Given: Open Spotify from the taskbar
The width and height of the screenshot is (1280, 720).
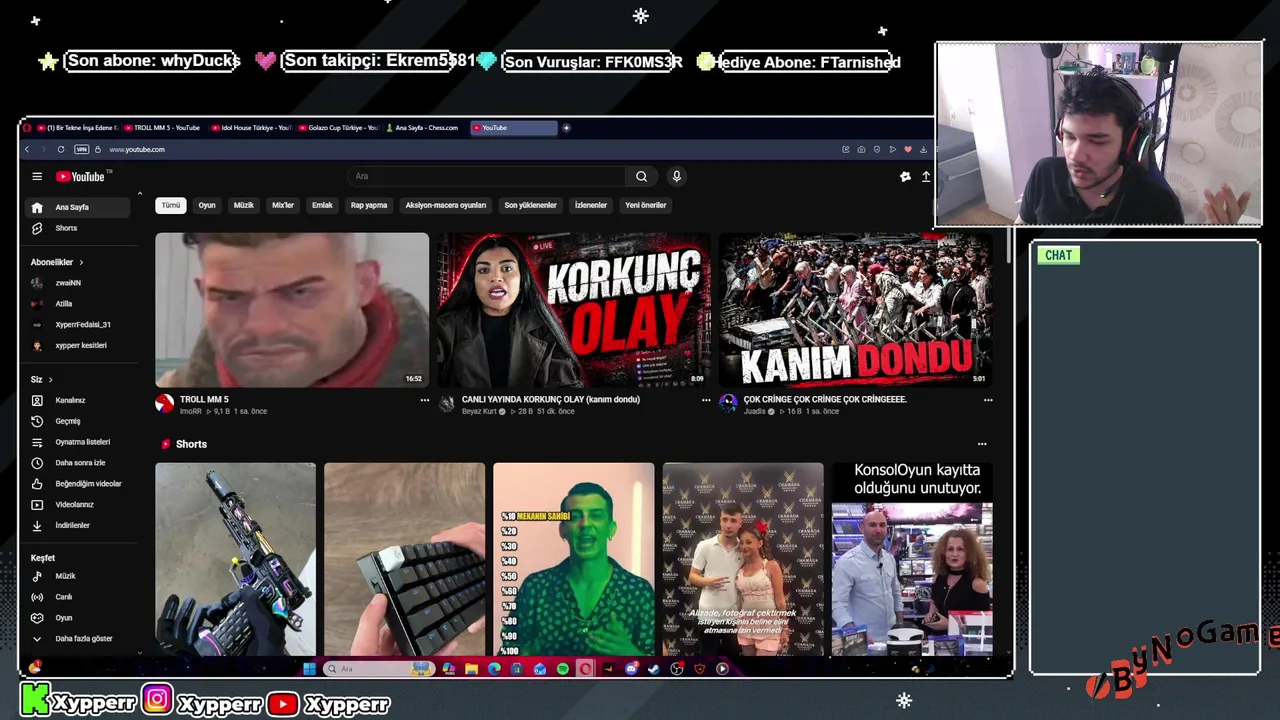Looking at the screenshot, I should tap(563, 669).
